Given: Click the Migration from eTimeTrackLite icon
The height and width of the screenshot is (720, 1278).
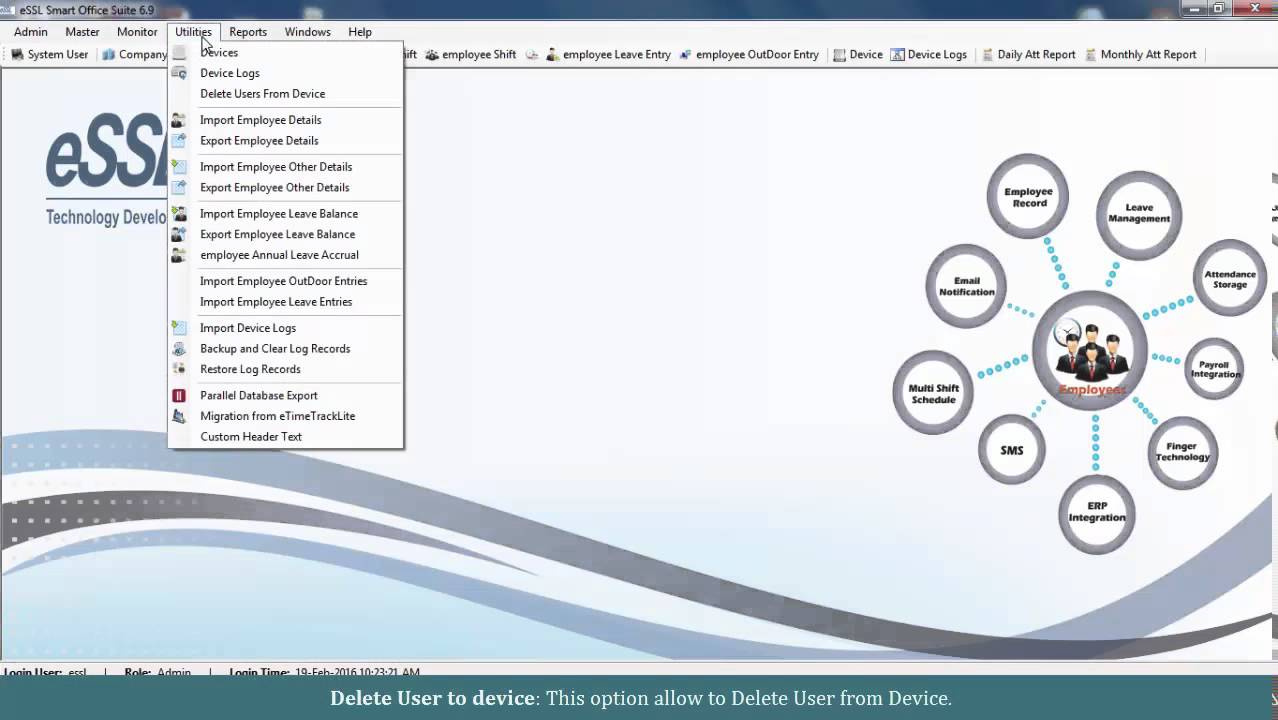Looking at the screenshot, I should click(179, 417).
